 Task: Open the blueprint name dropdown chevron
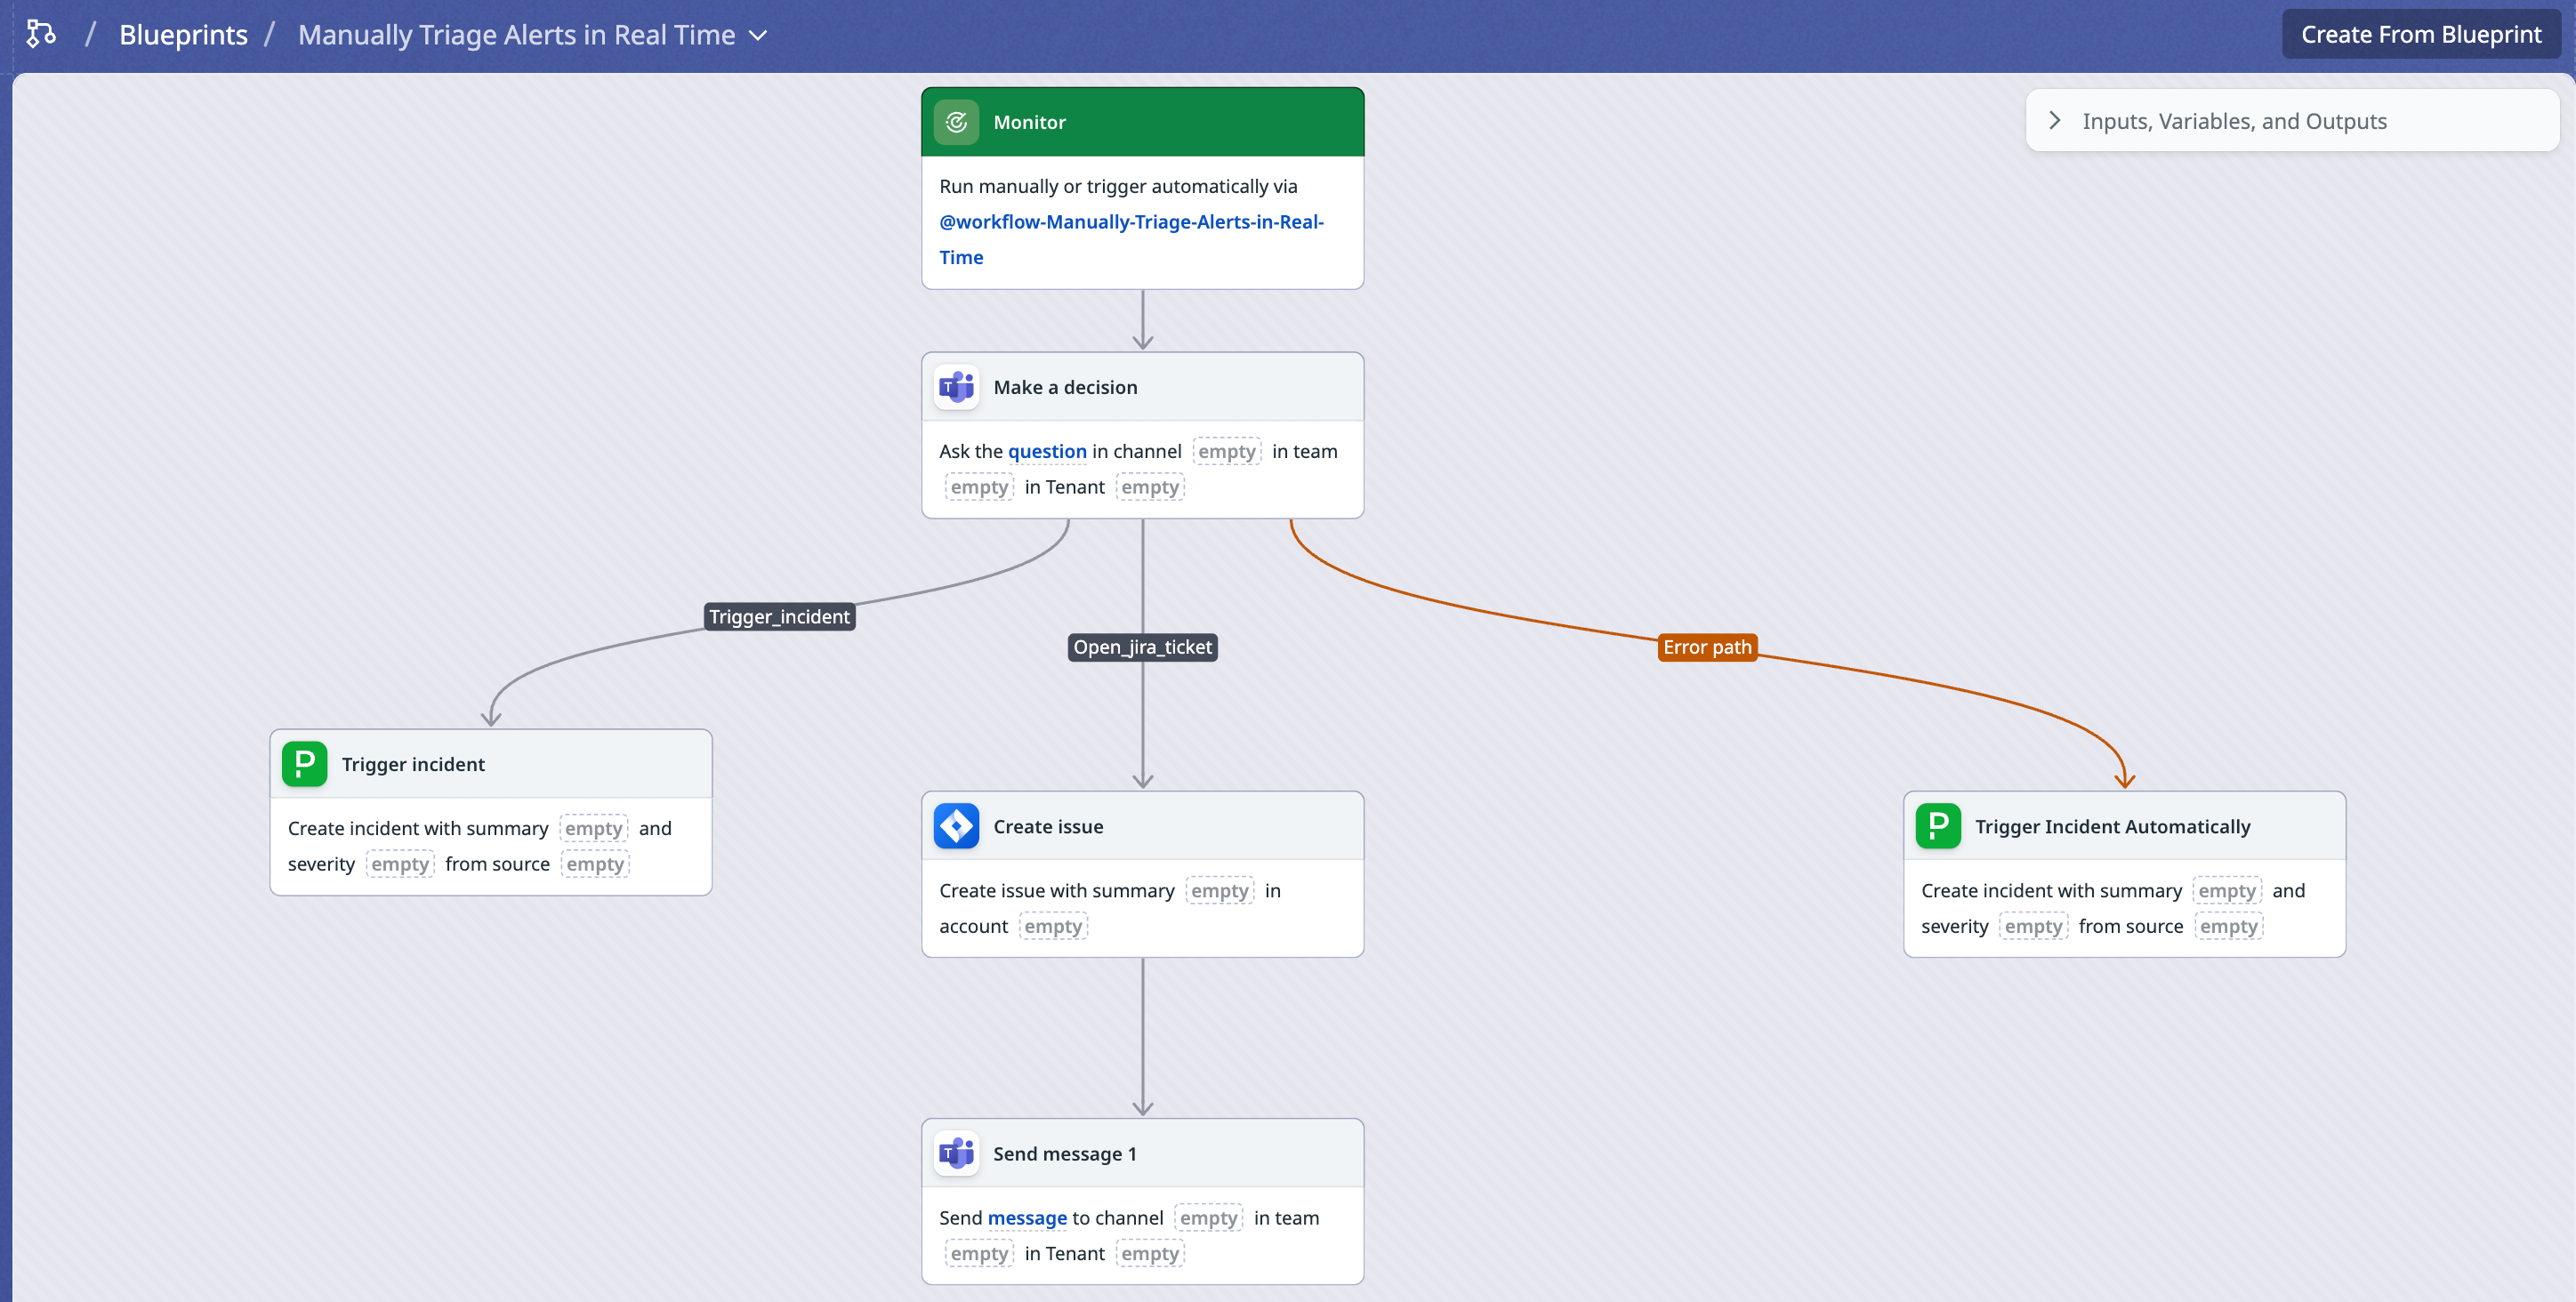[758, 35]
